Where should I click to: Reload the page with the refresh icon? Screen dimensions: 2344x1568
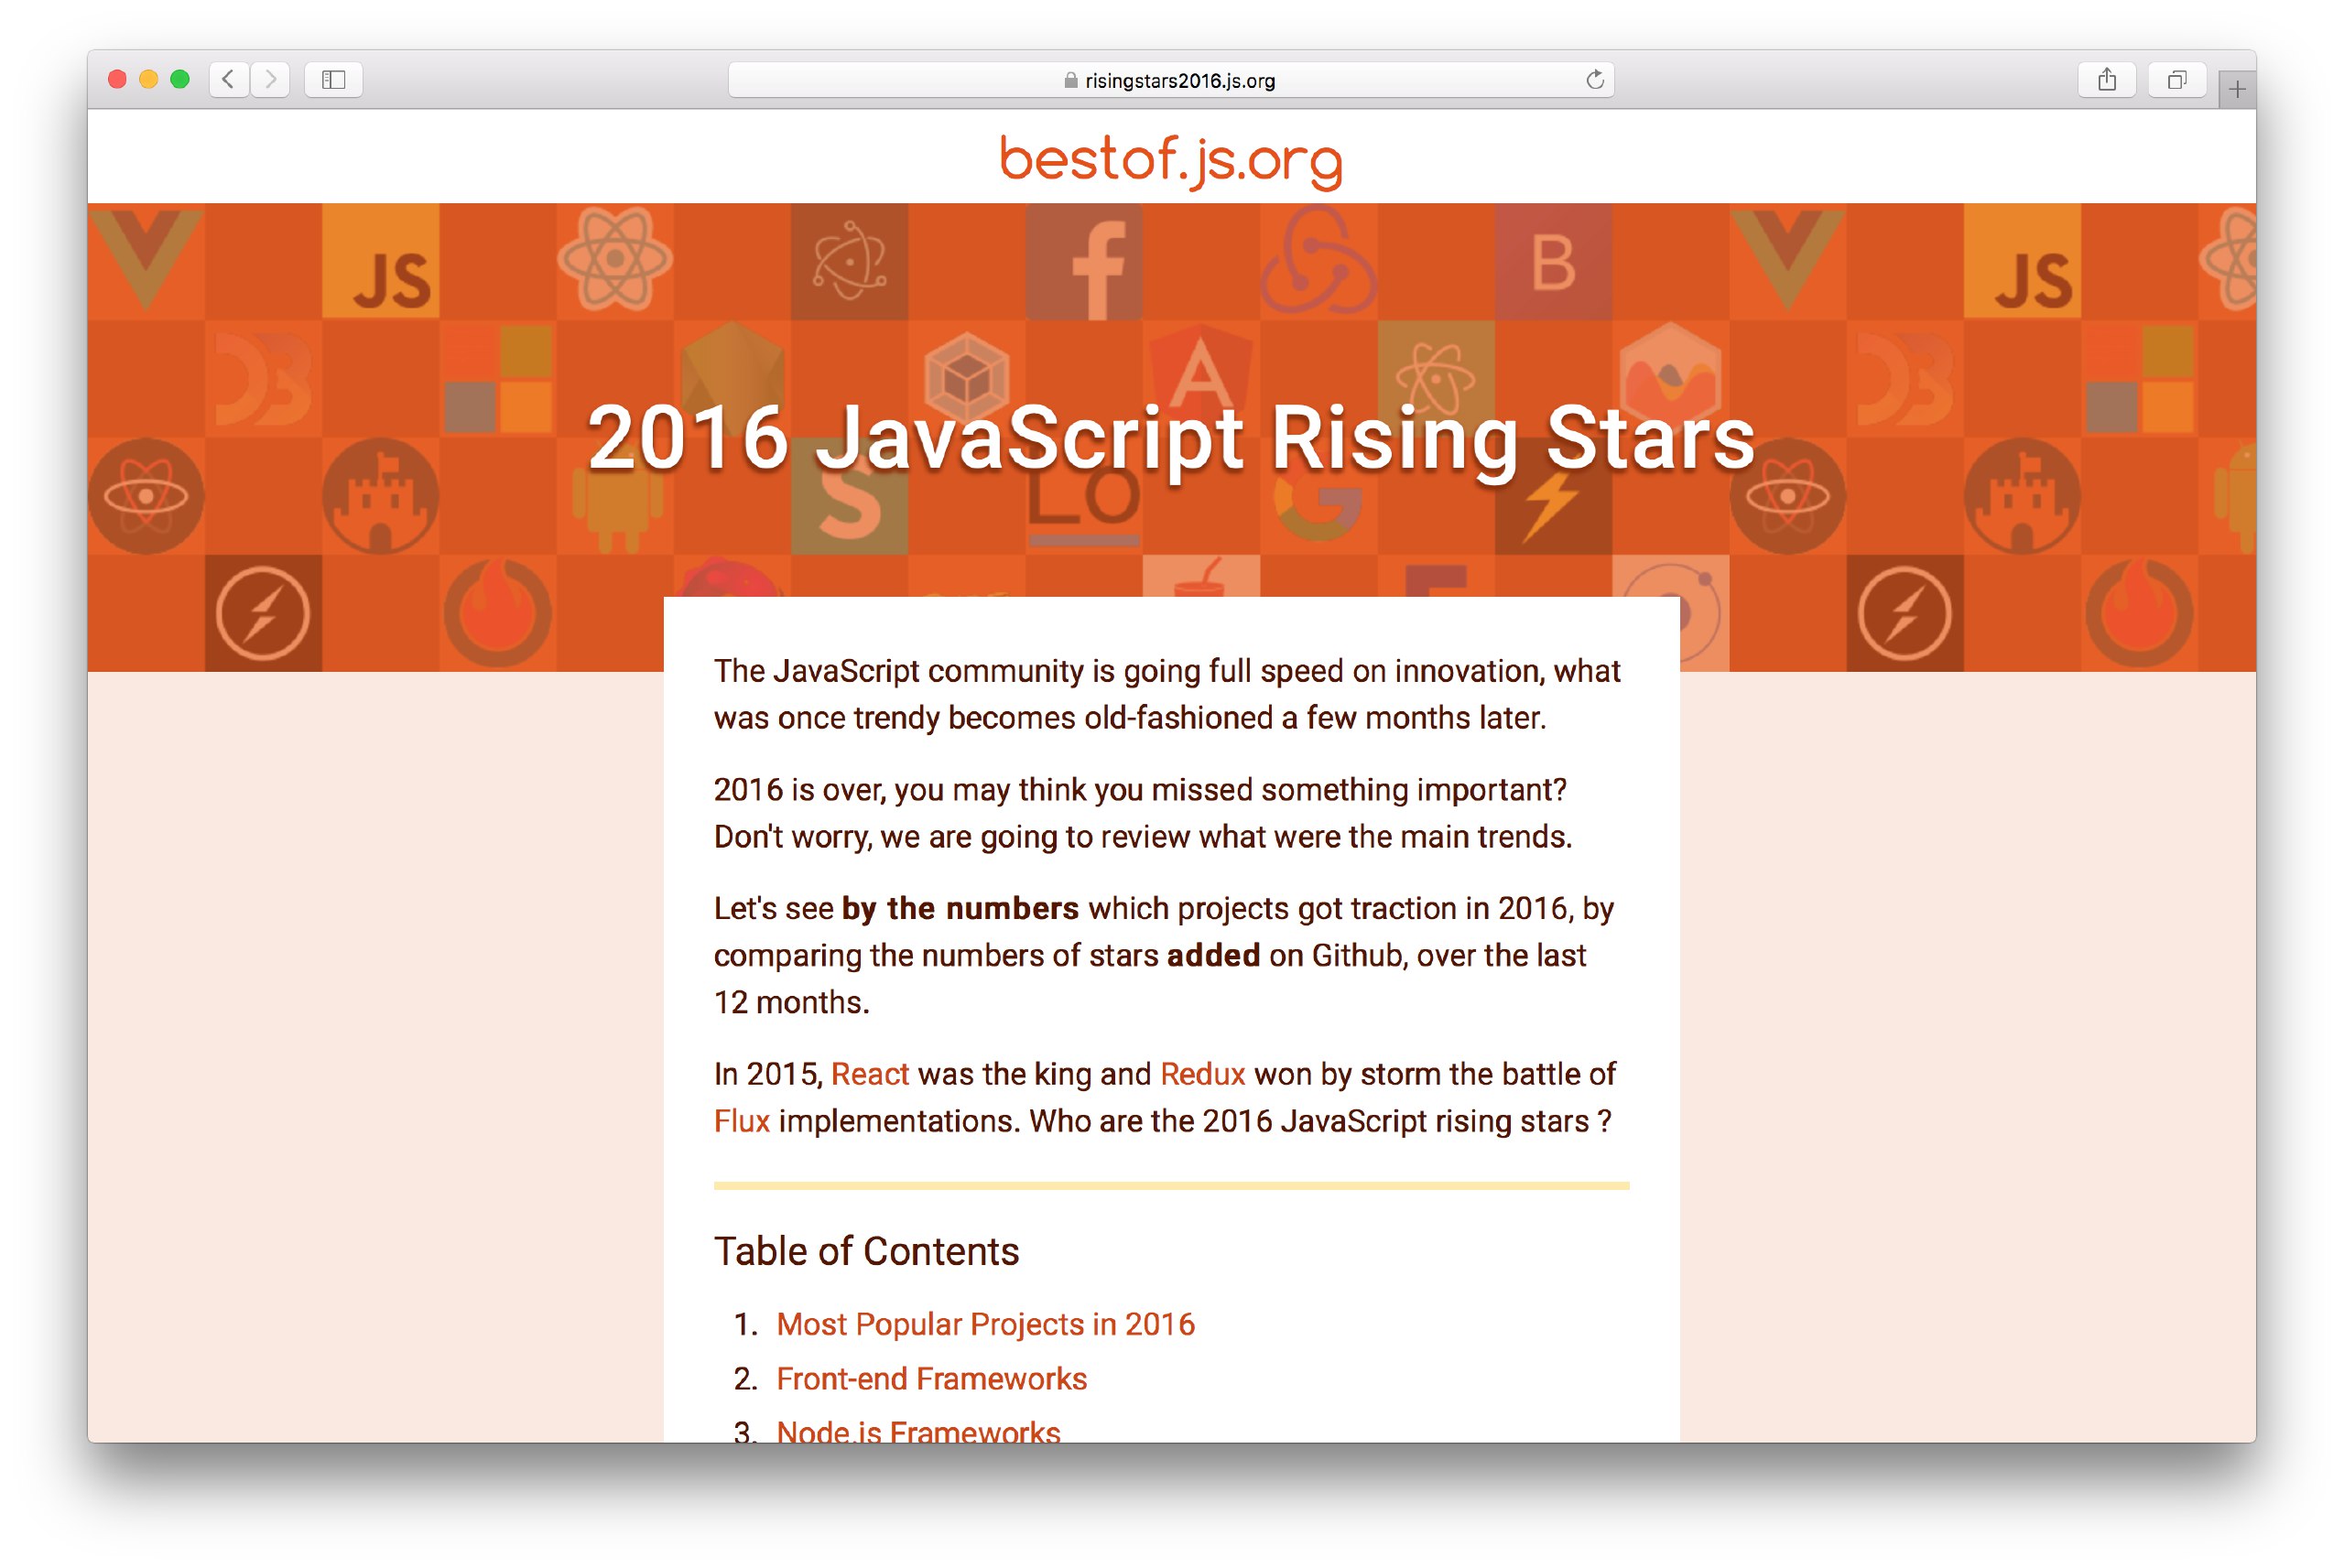(x=1594, y=79)
